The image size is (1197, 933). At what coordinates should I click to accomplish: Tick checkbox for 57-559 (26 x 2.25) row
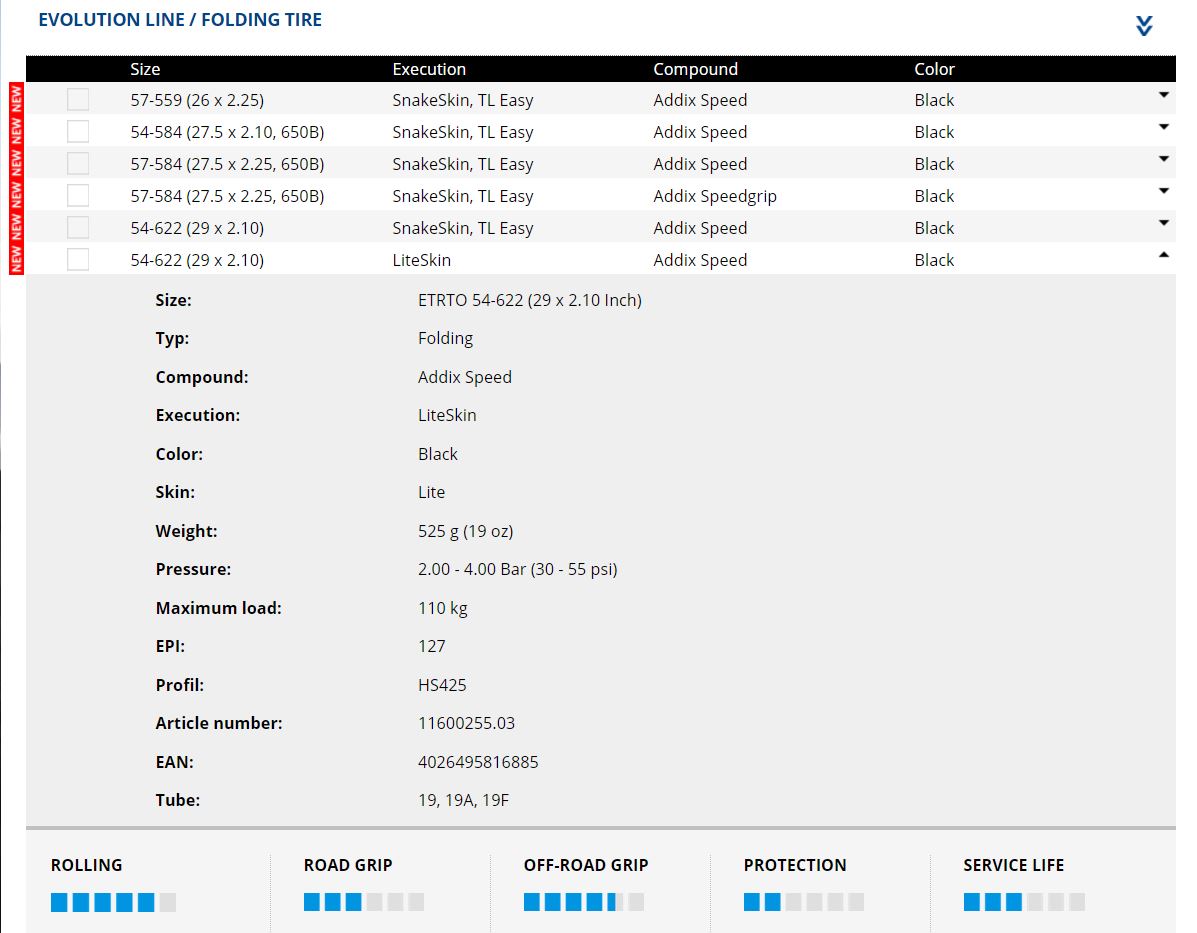[78, 99]
